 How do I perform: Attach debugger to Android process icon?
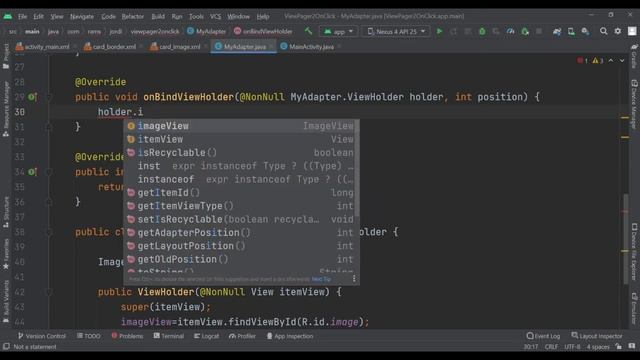(525, 31)
